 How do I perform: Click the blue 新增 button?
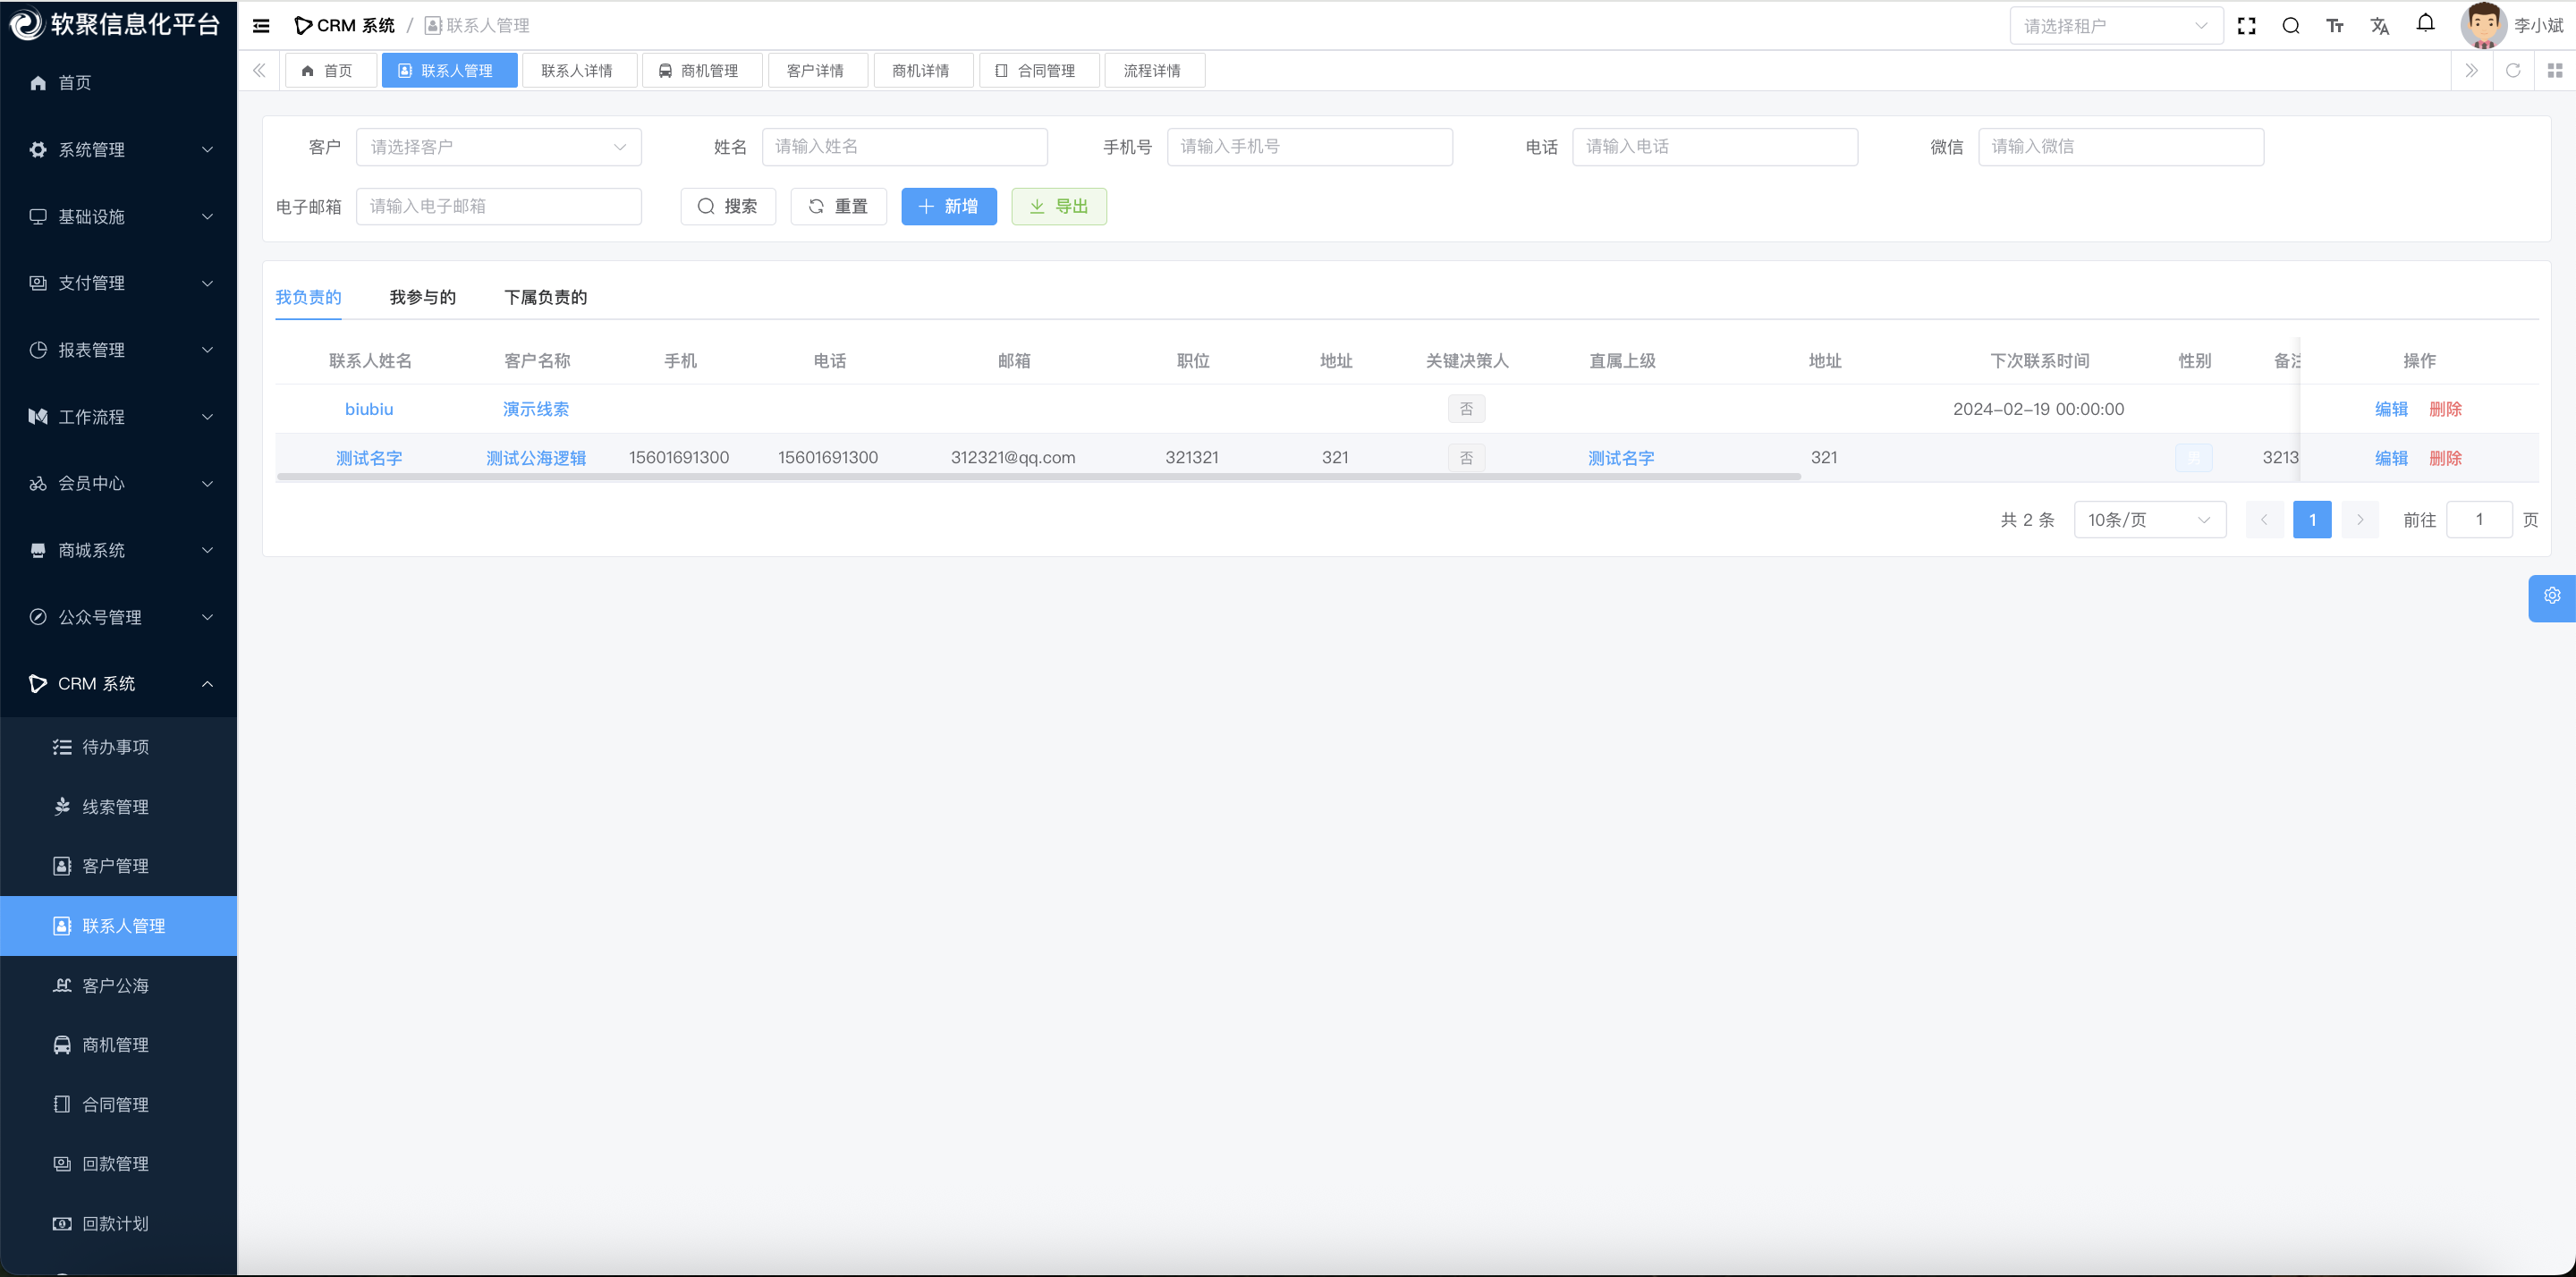click(948, 206)
